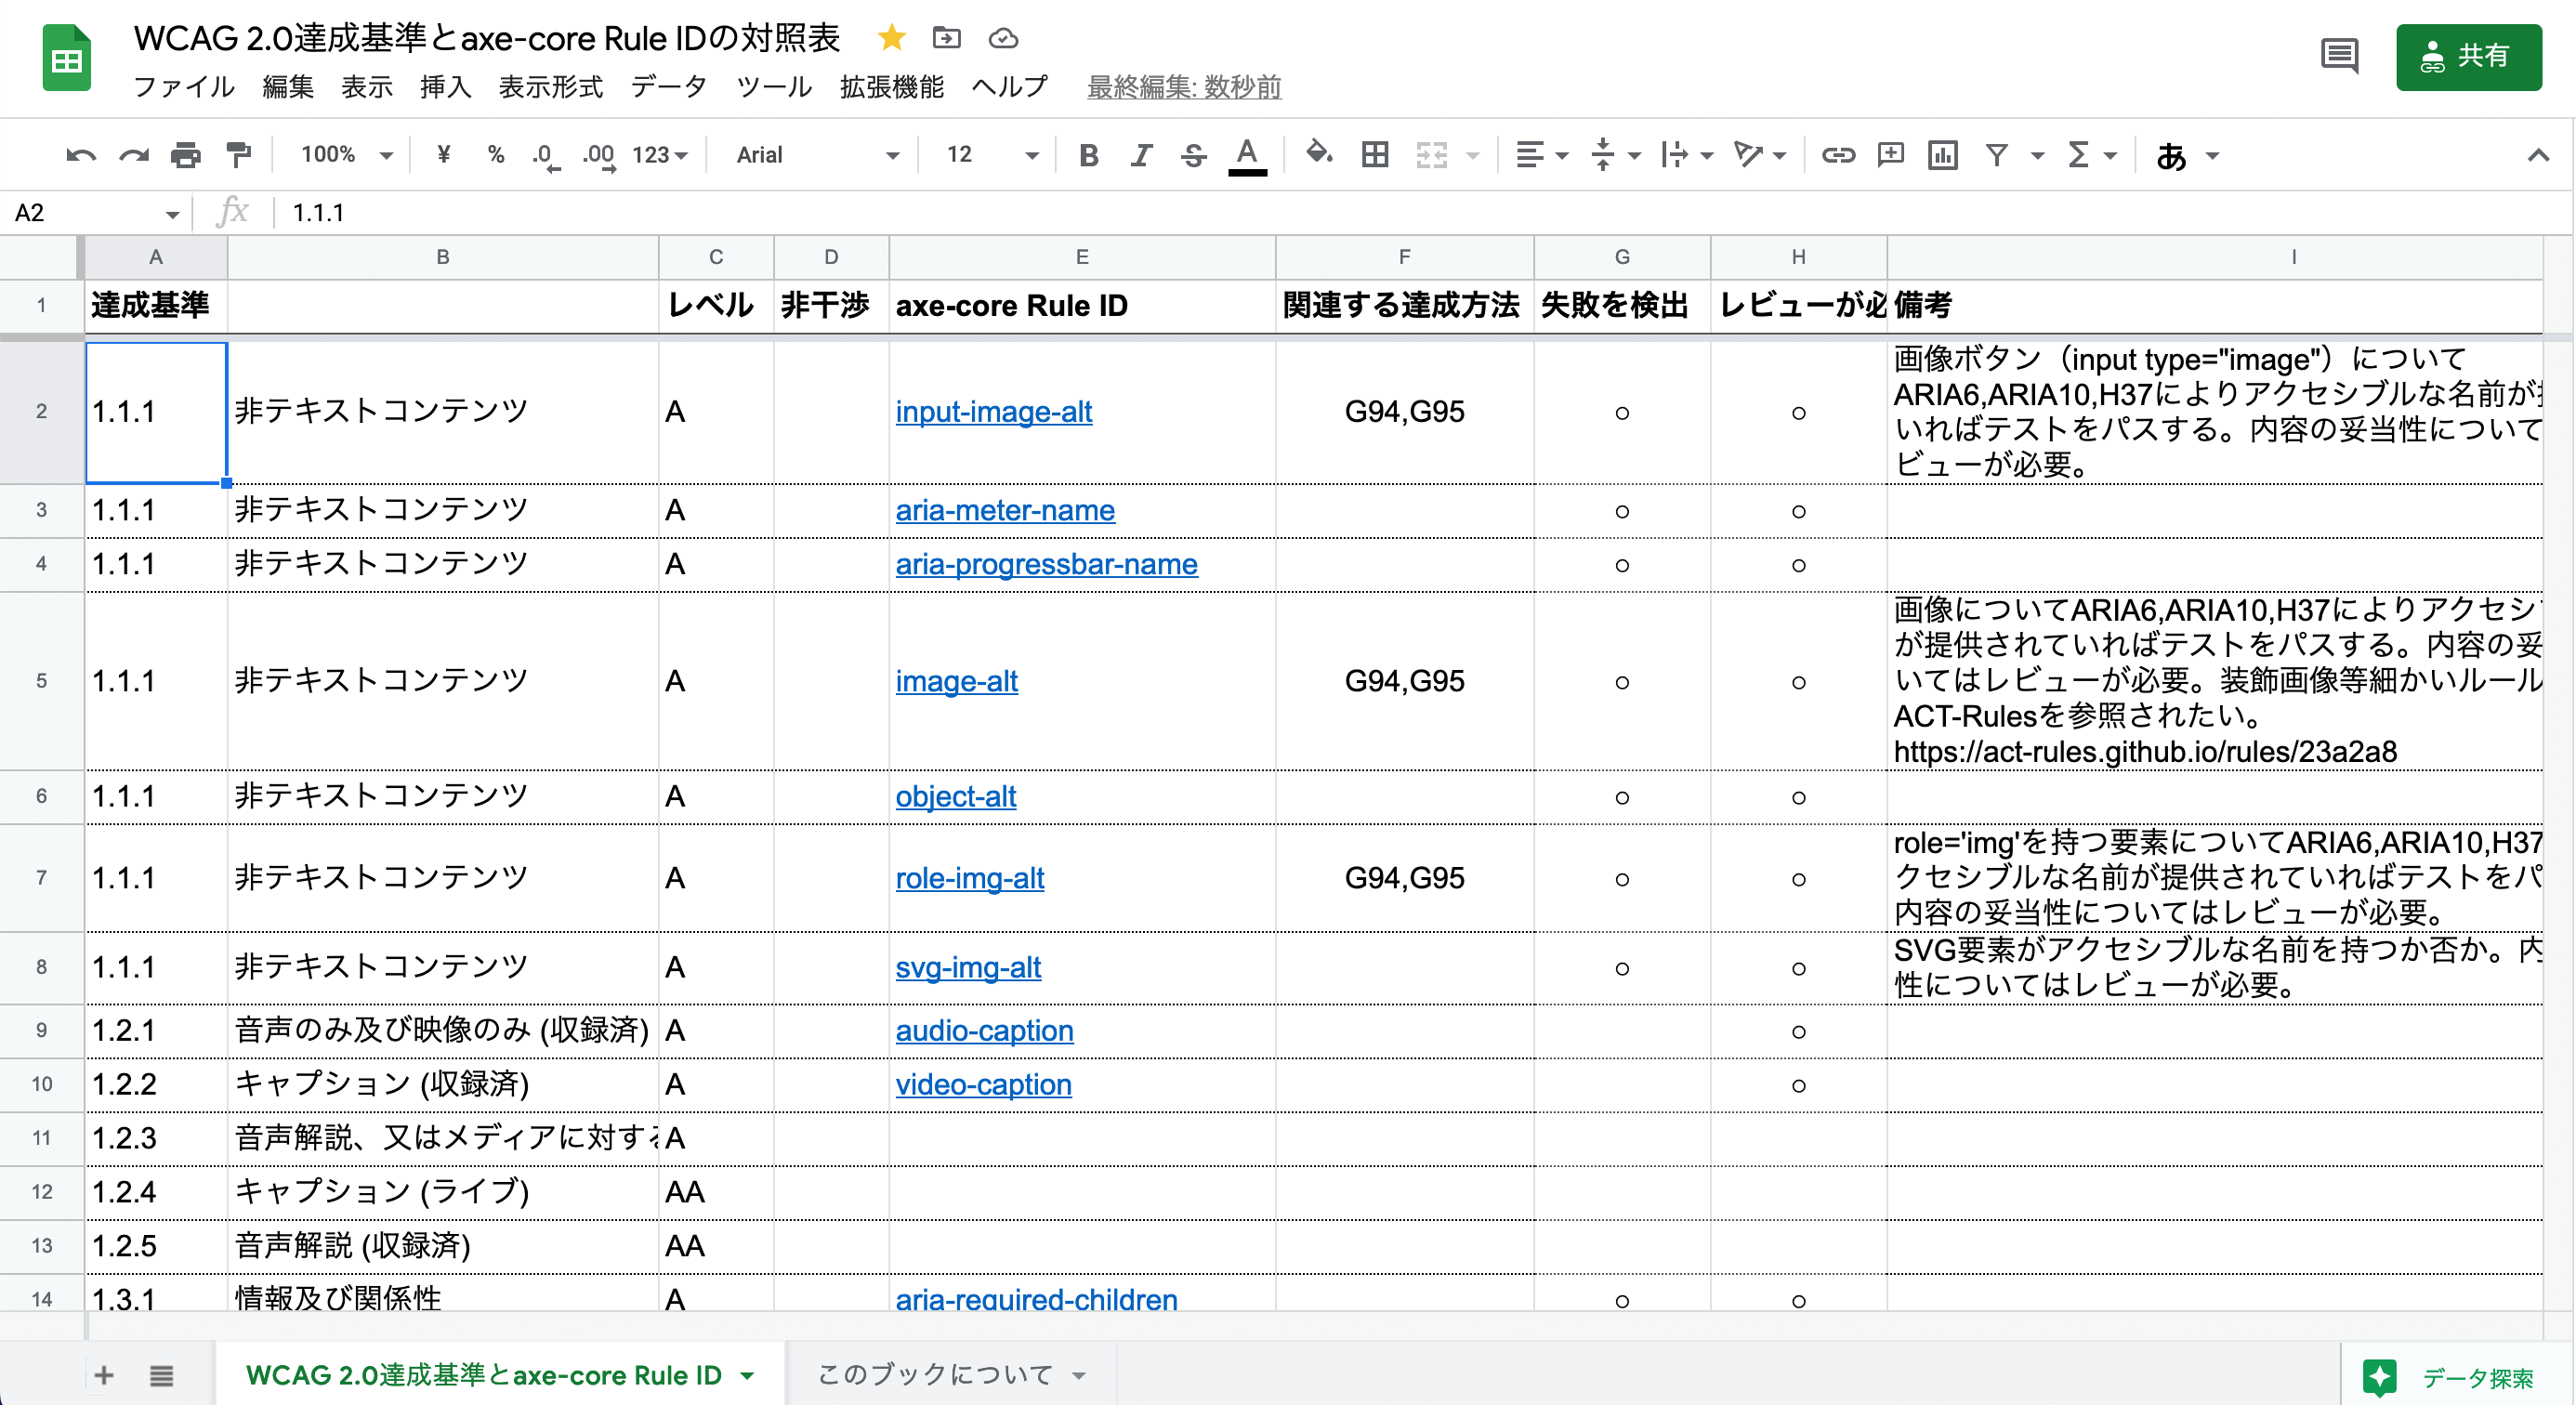
Task: Click the green 共有 share button
Action: click(2468, 57)
